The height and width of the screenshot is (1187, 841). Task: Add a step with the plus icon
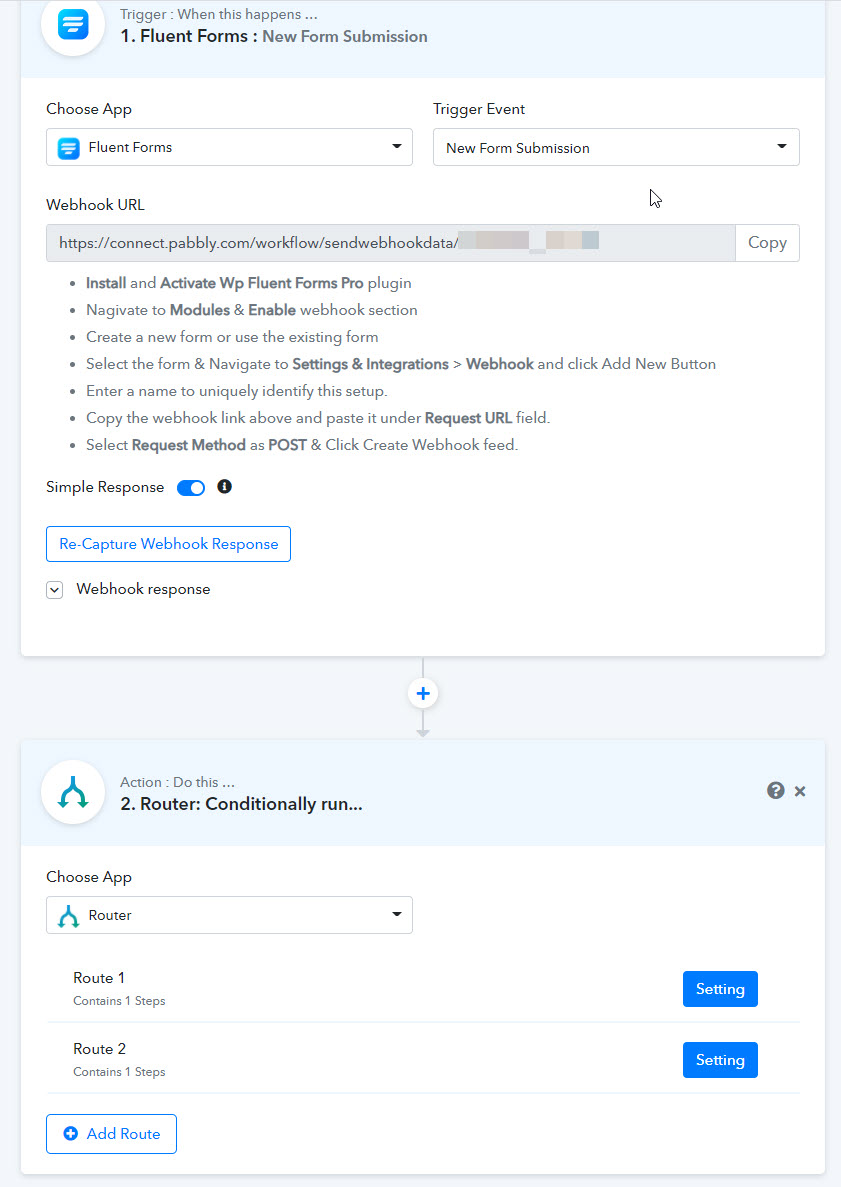coord(422,693)
